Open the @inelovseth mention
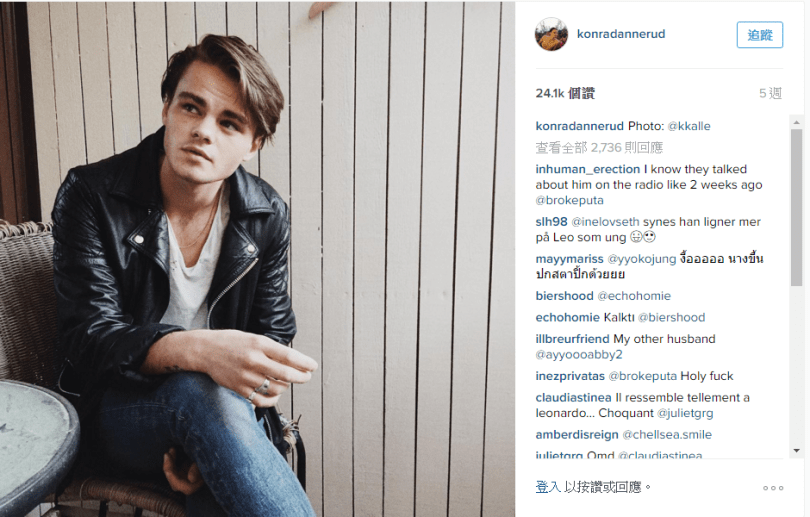This screenshot has width=810, height=517. point(605,222)
